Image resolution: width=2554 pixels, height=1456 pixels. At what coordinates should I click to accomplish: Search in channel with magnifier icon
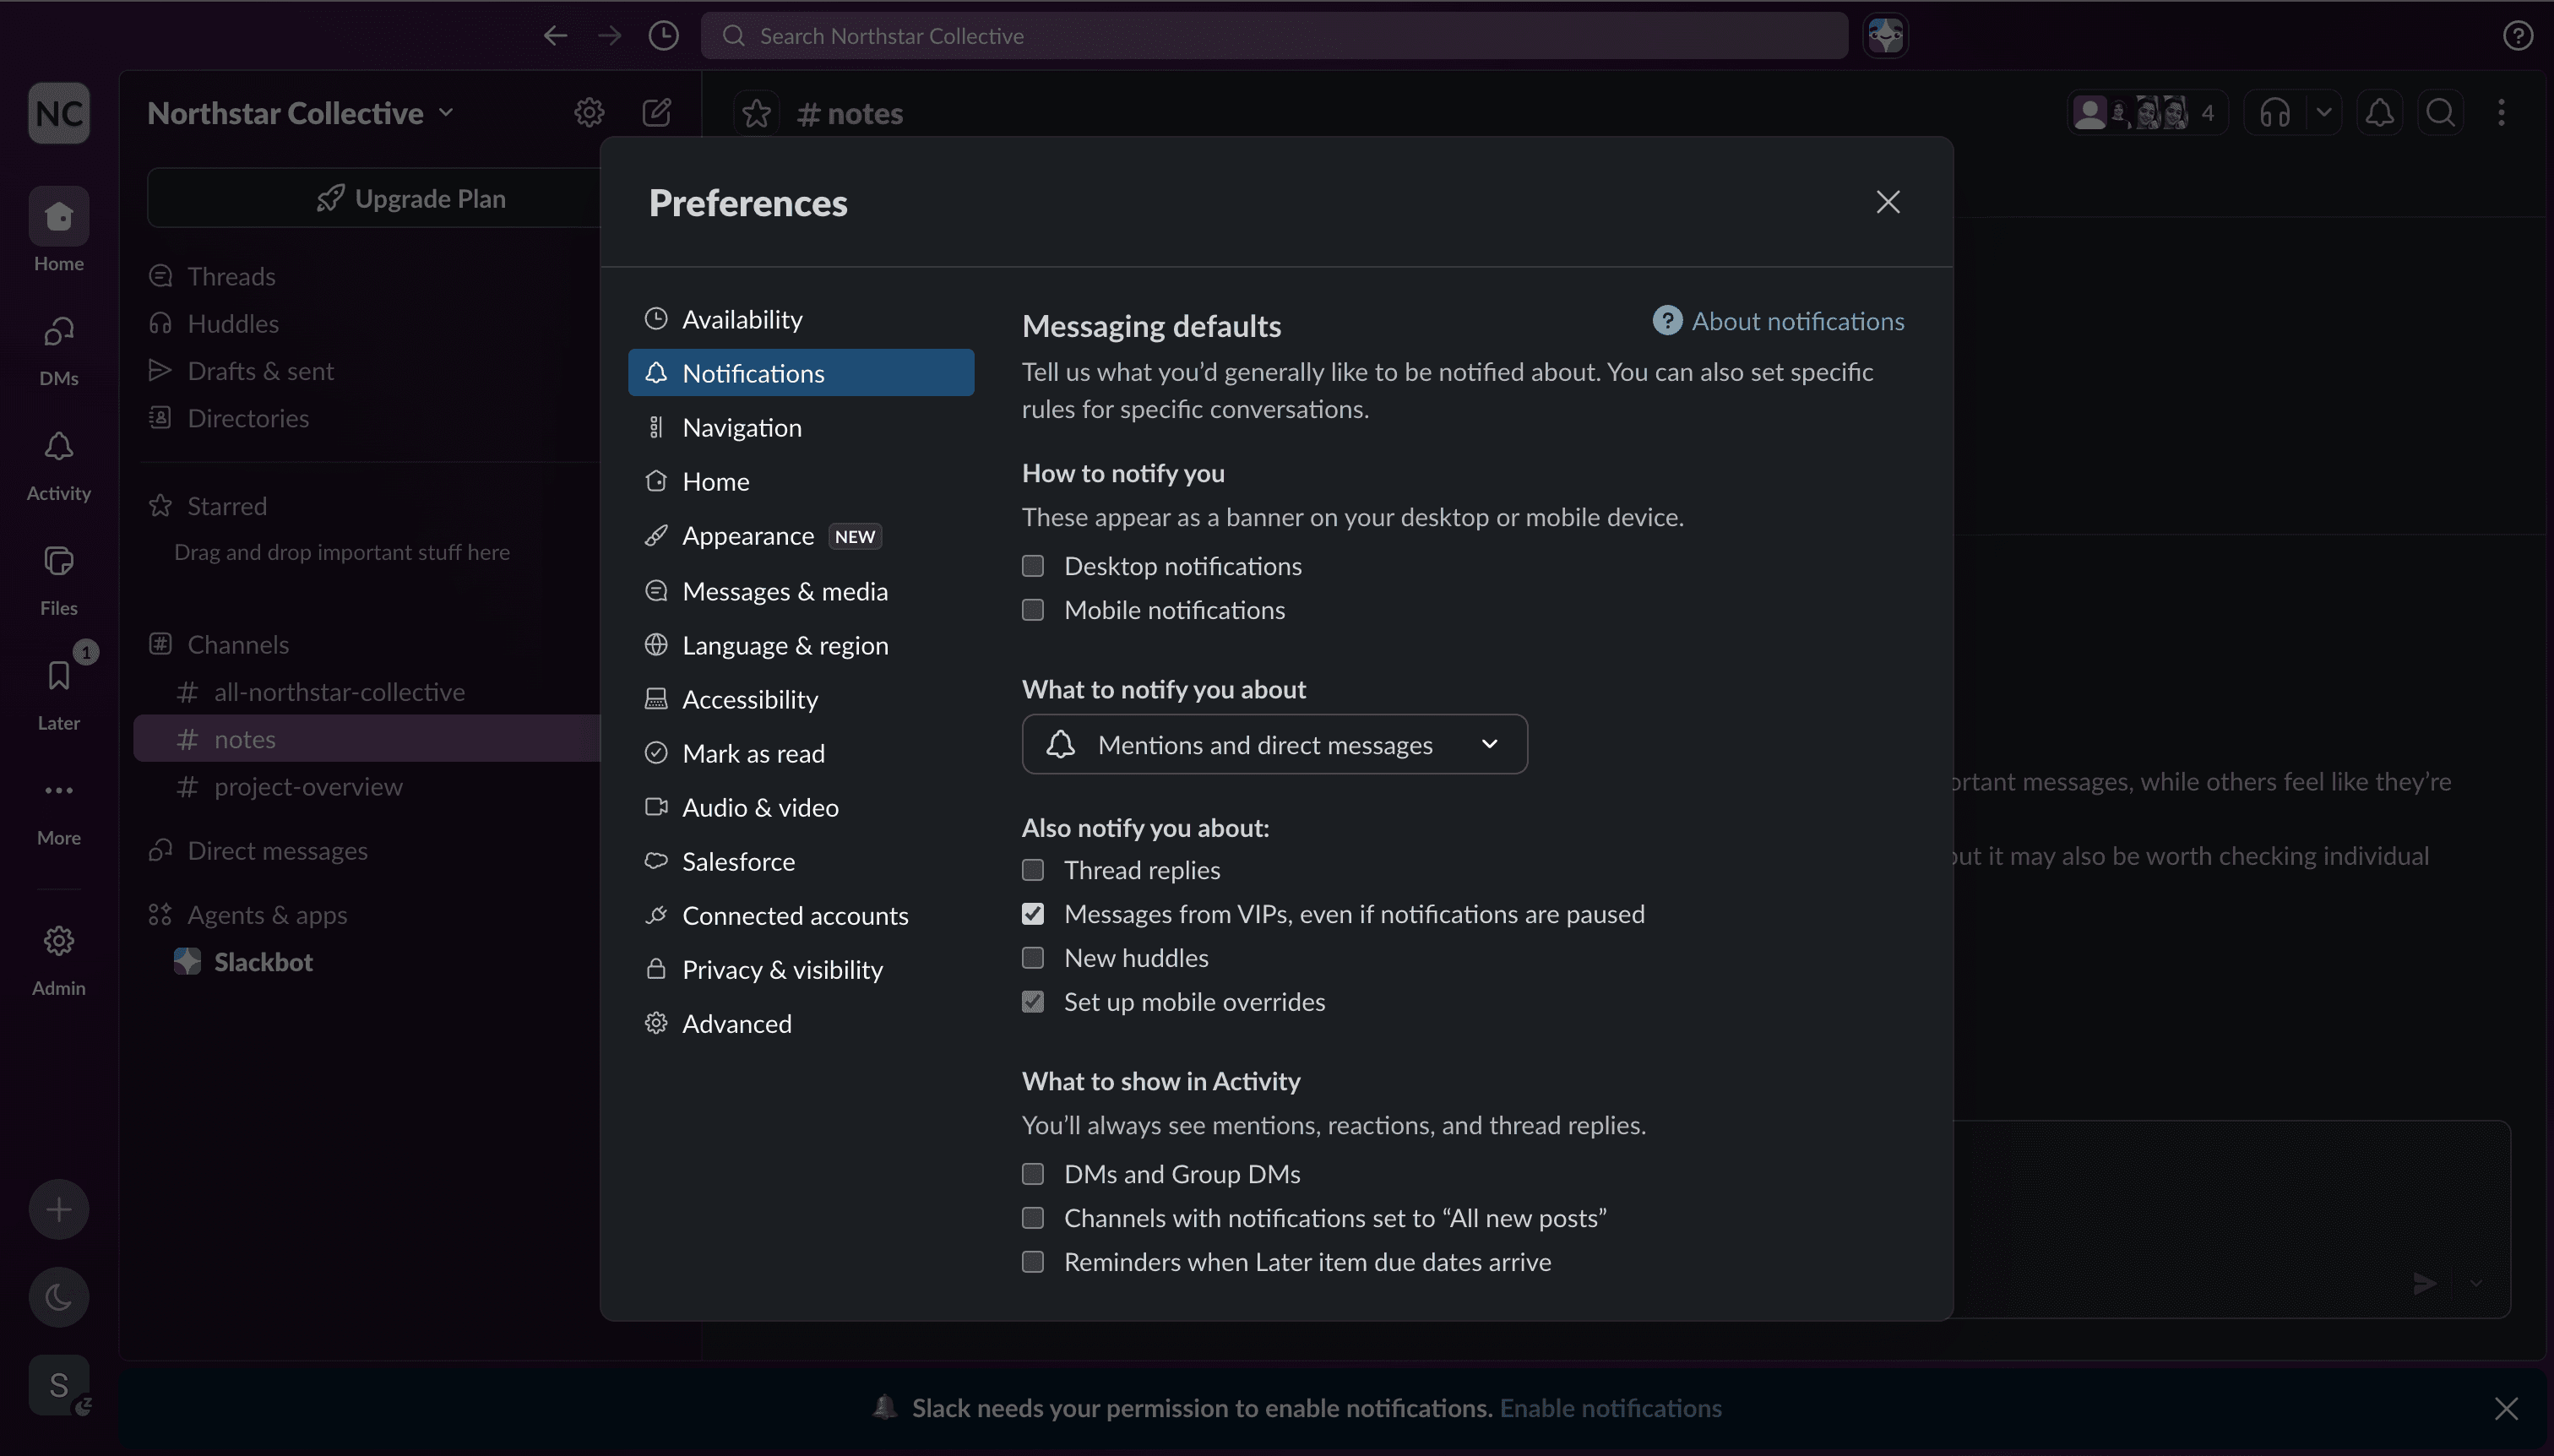coord(2441,113)
